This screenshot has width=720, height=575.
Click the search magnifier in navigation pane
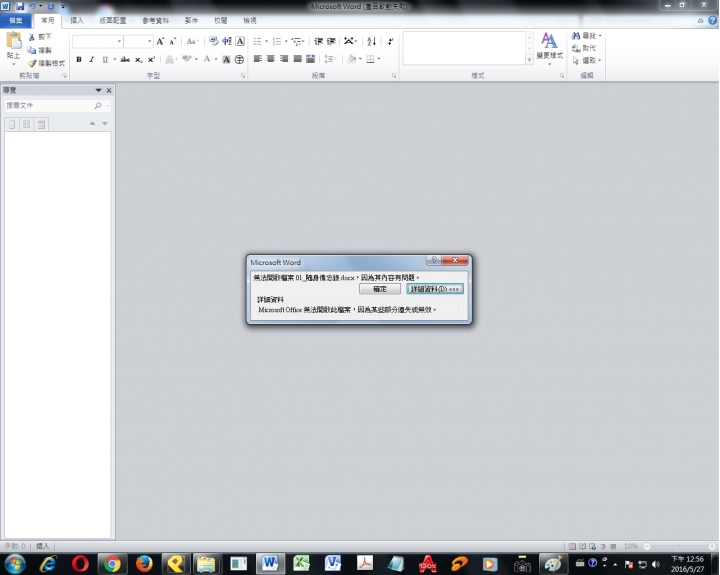tap(98, 106)
